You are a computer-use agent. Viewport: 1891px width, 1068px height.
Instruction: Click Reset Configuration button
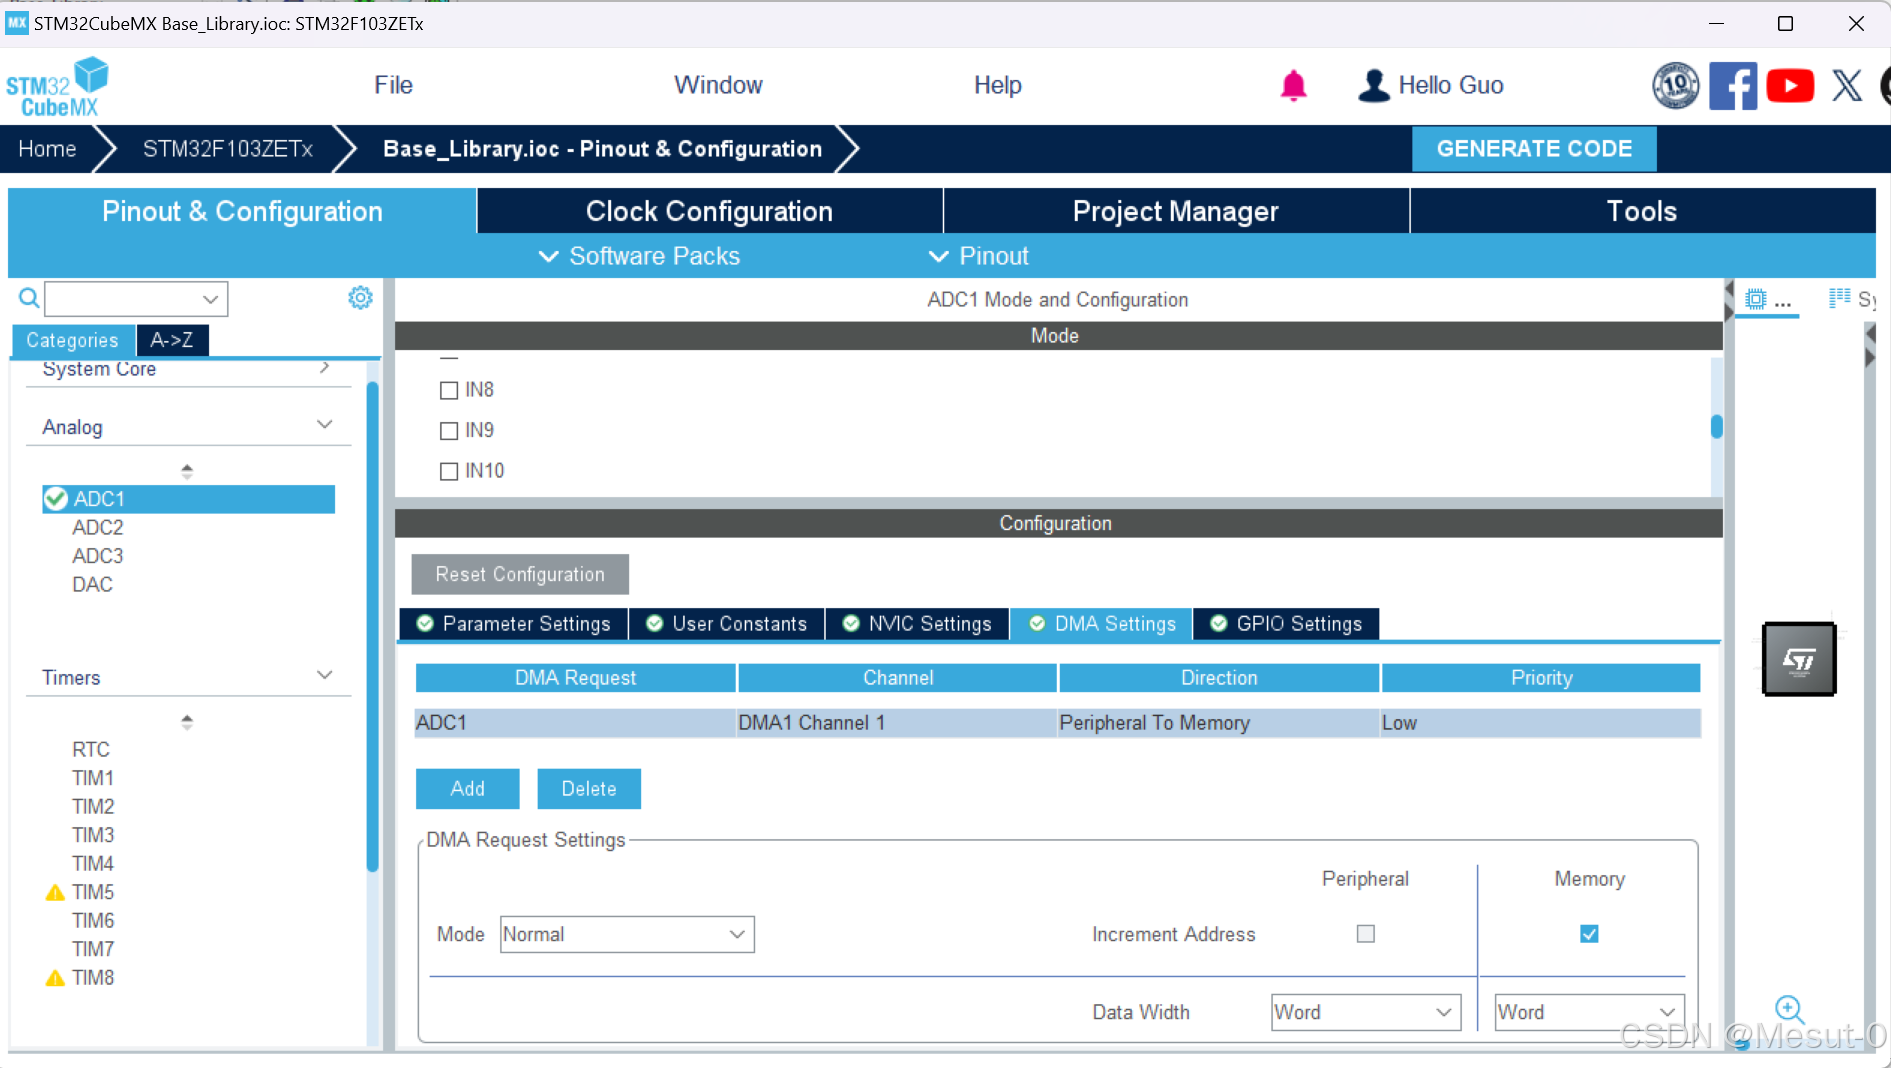[520, 575]
